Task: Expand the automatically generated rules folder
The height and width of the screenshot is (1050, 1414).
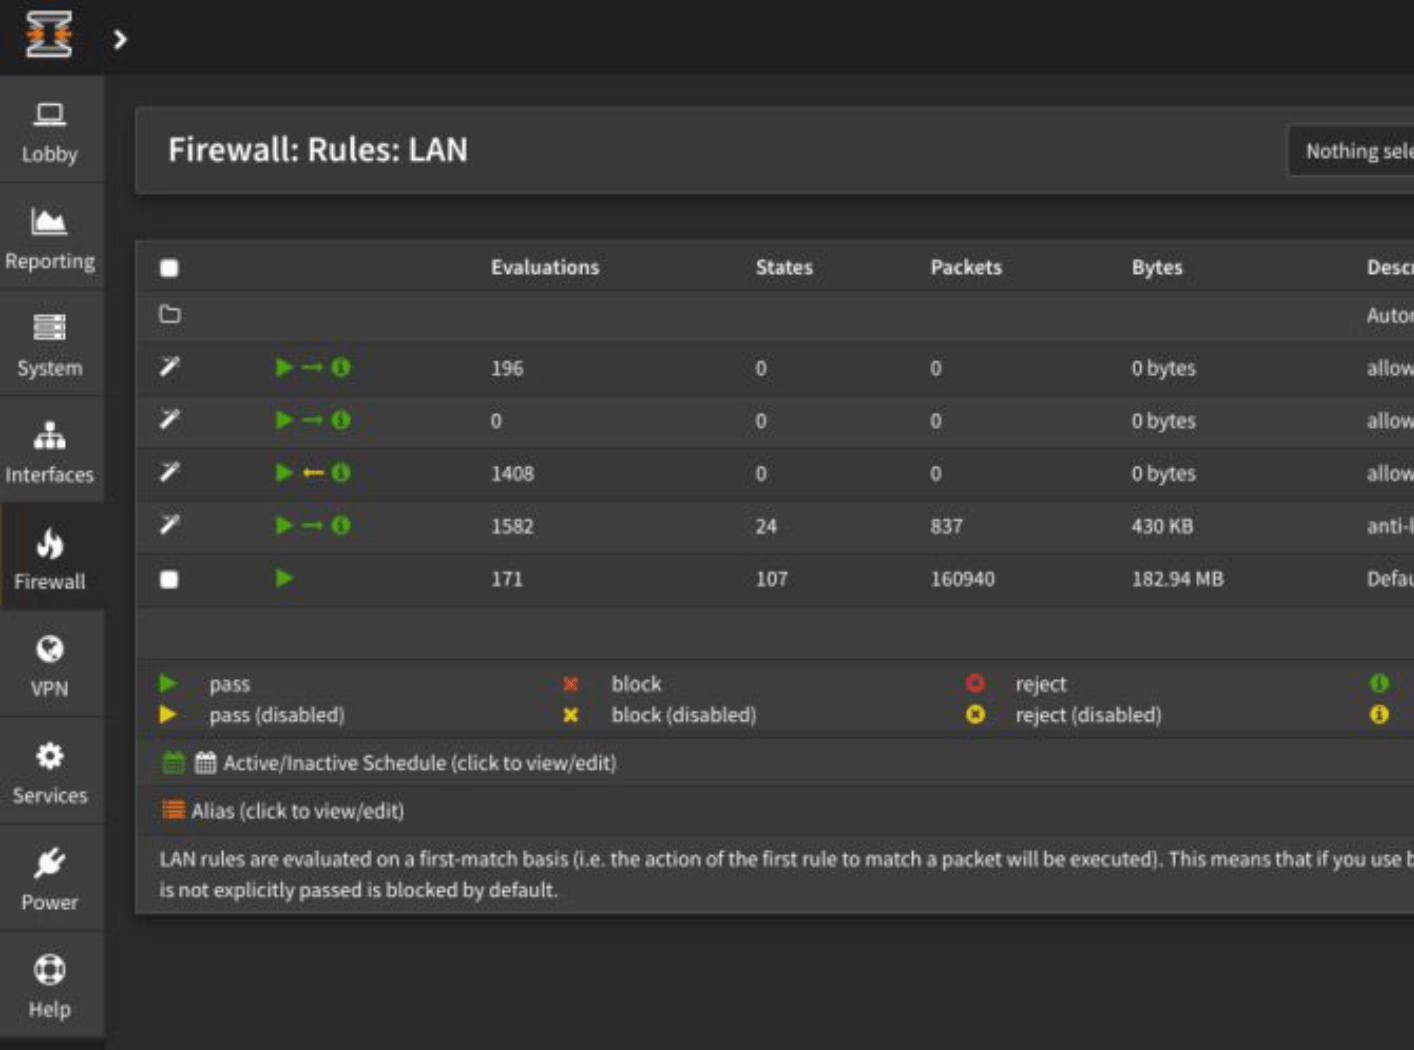Action: [170, 314]
